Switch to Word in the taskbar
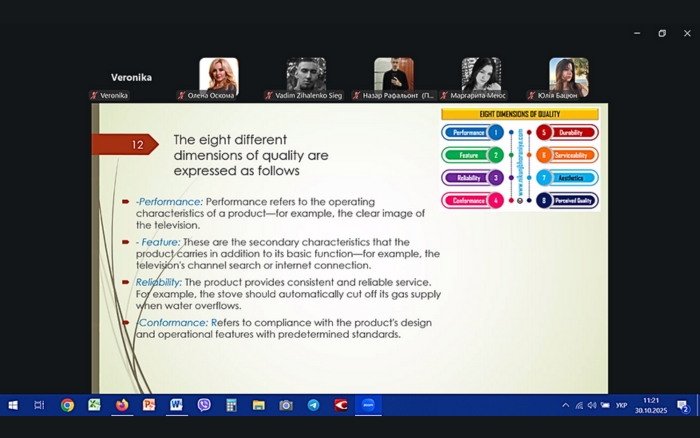 [x=177, y=405]
